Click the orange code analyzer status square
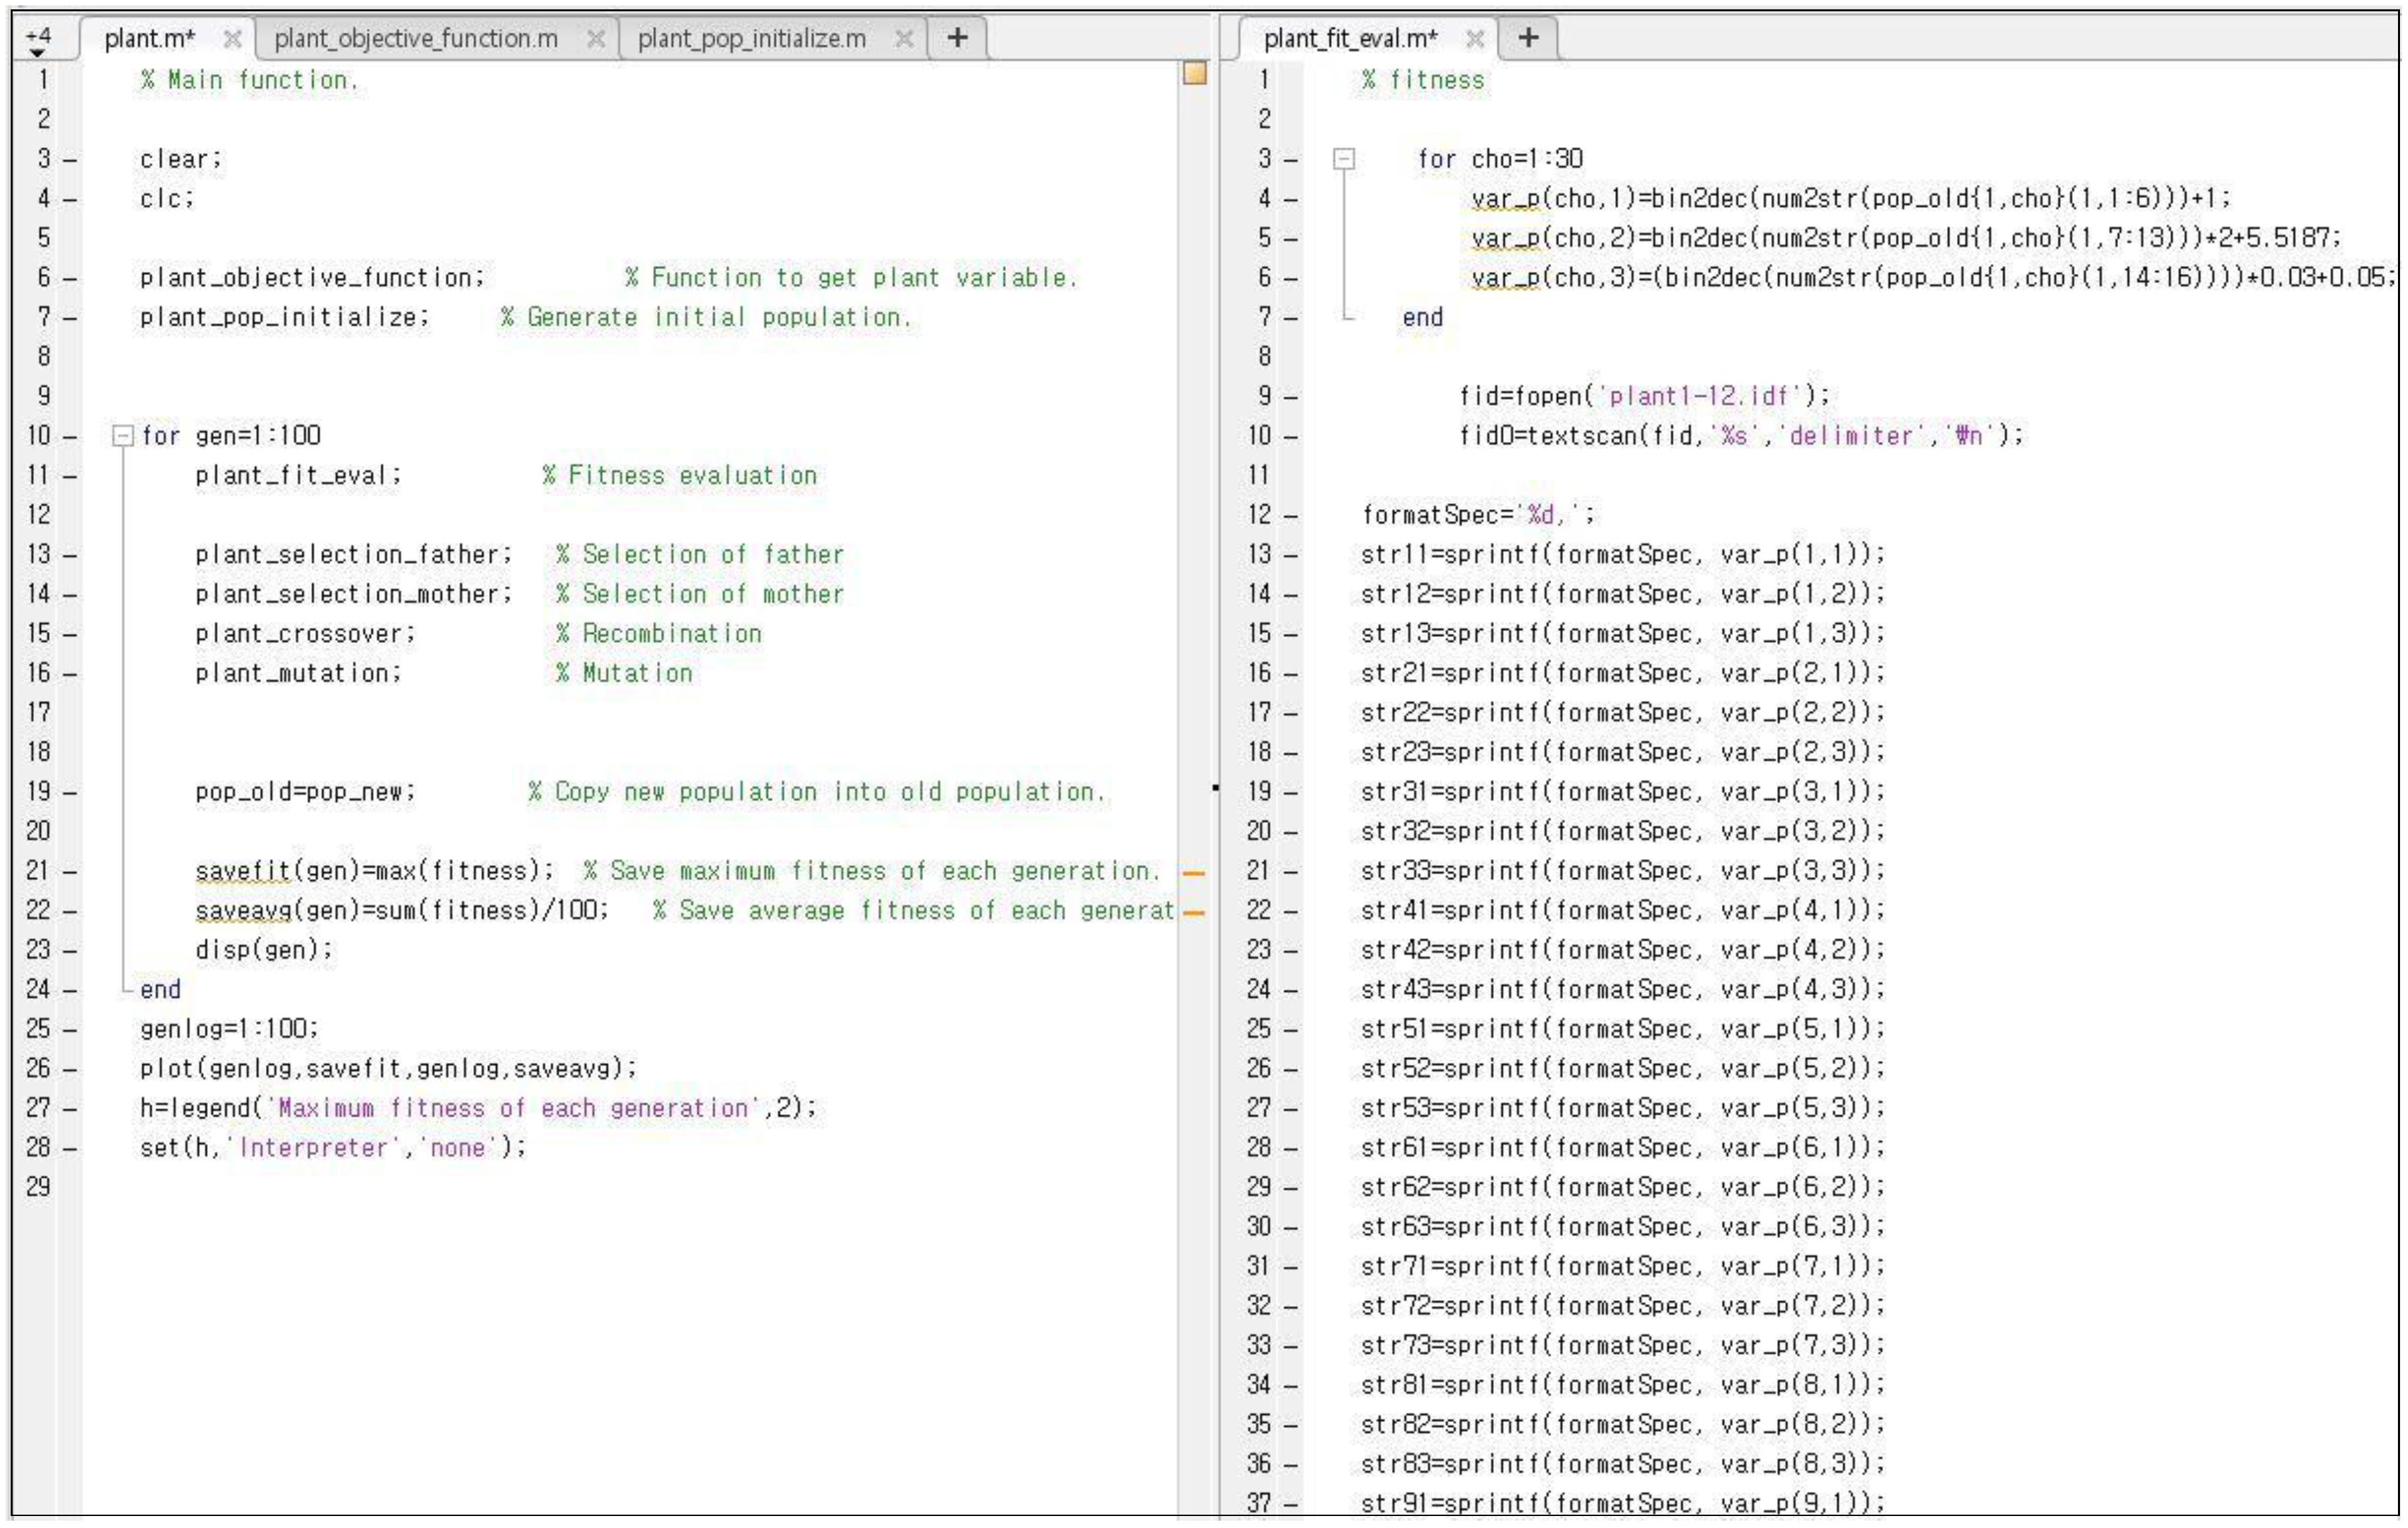2408x1528 pixels. (1194, 73)
